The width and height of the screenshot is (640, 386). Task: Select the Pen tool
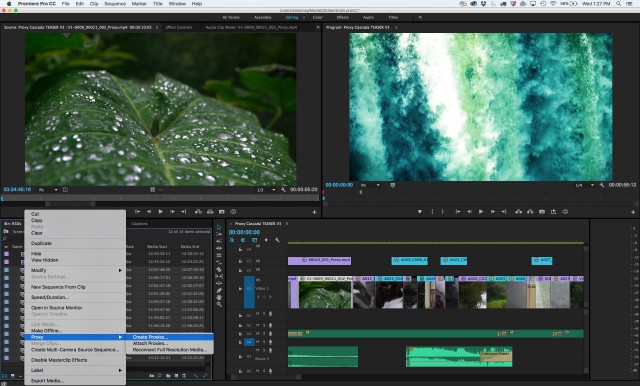click(219, 290)
